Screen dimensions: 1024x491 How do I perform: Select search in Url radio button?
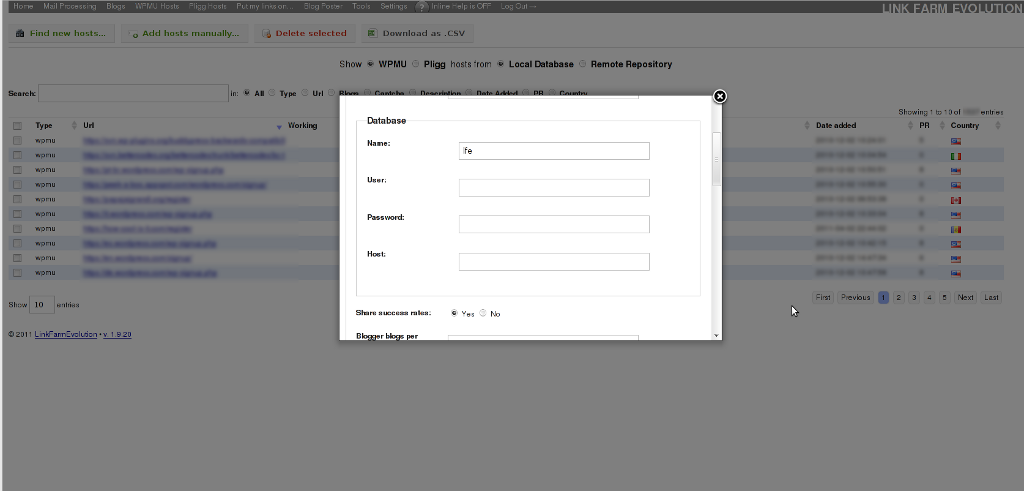point(305,93)
